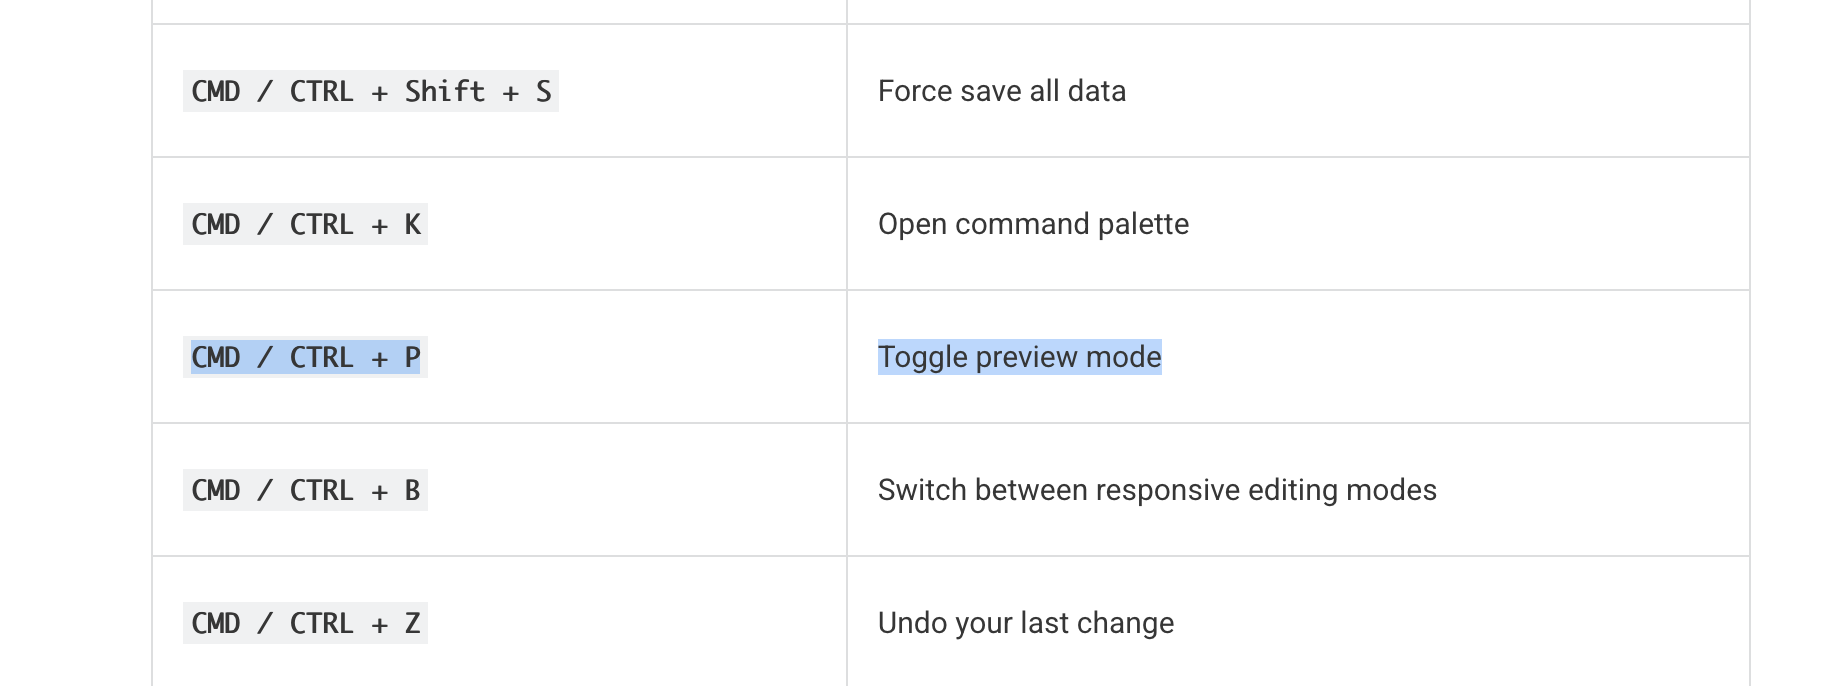Click the letter "B" in the responsive modes shortcut

pos(412,491)
